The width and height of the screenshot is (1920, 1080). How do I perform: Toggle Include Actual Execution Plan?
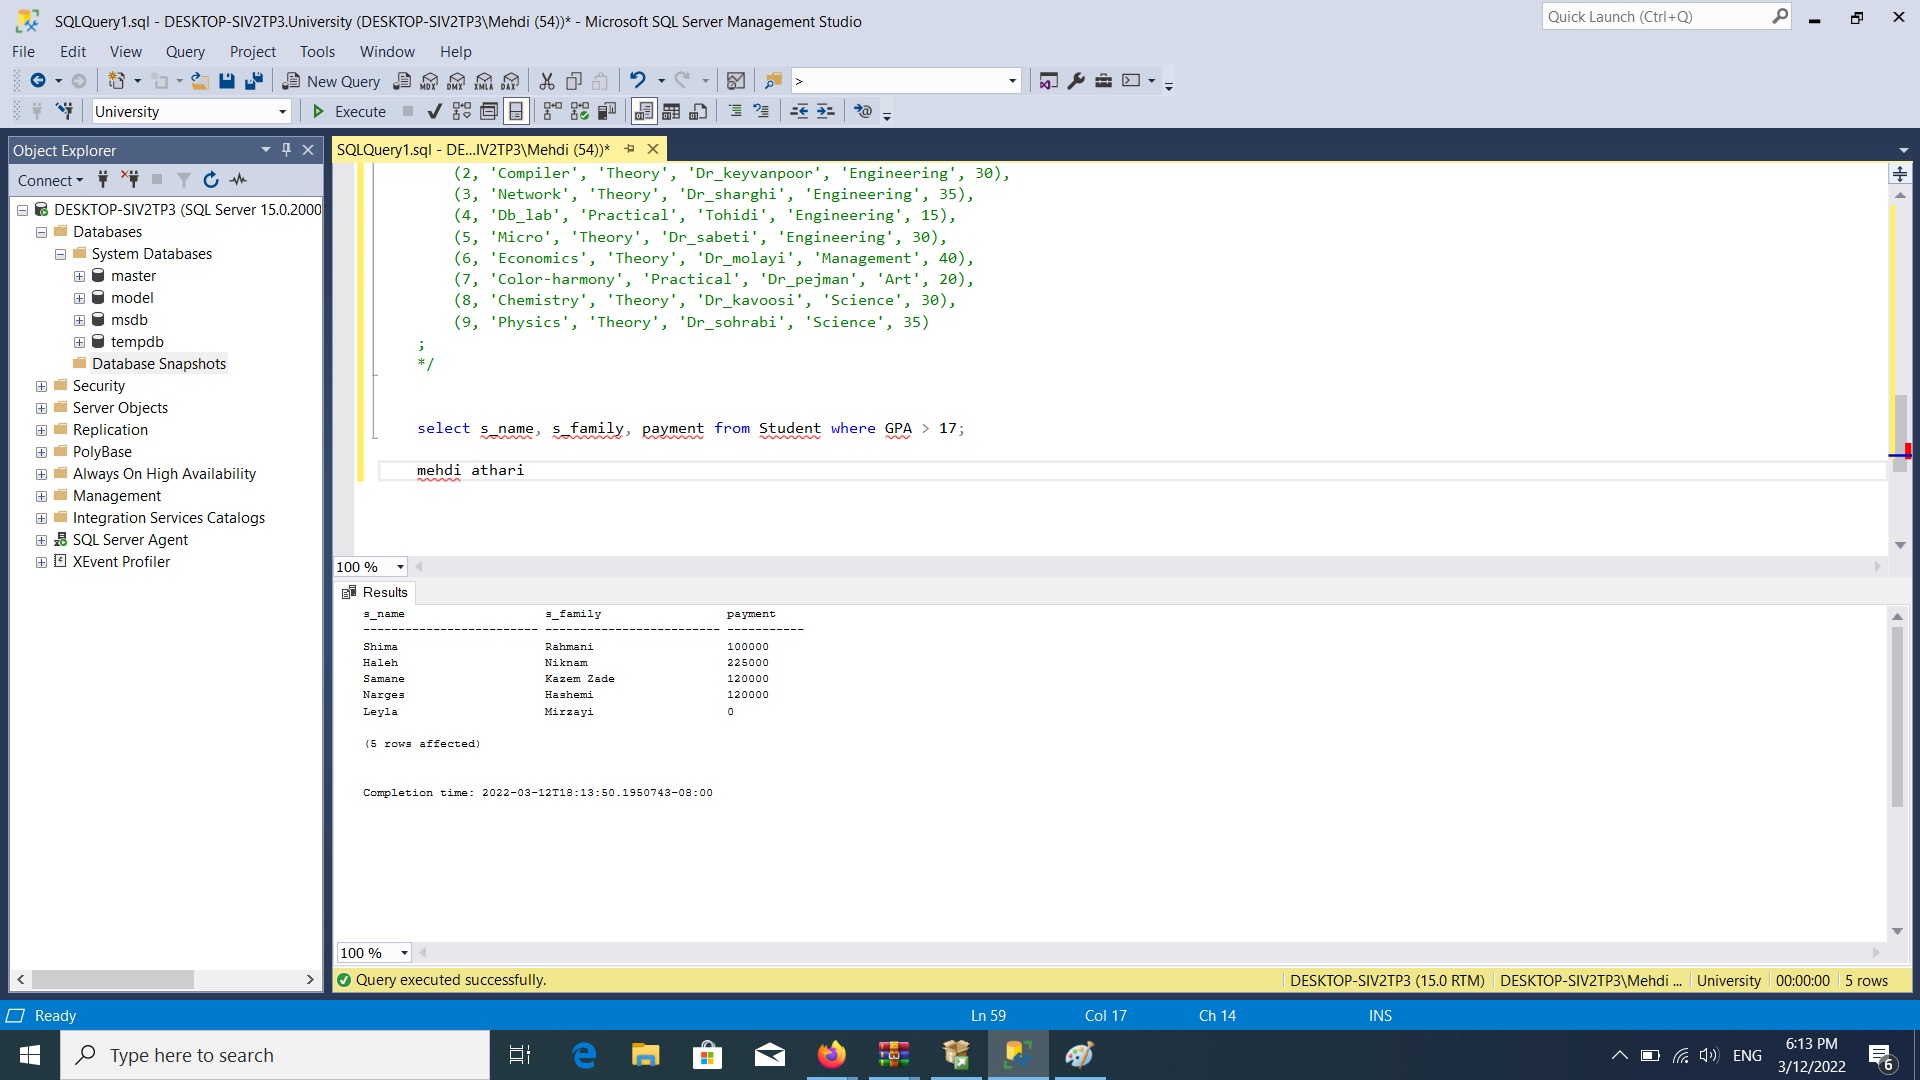[x=553, y=111]
